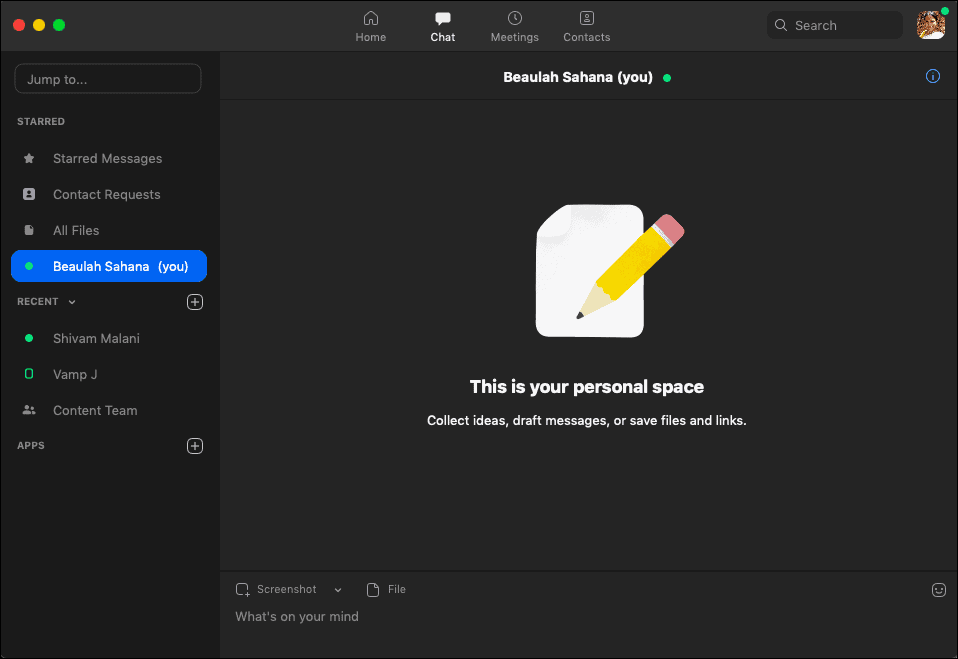The image size is (958, 659).
Task: Click the STARRED section header
Action: click(41, 122)
